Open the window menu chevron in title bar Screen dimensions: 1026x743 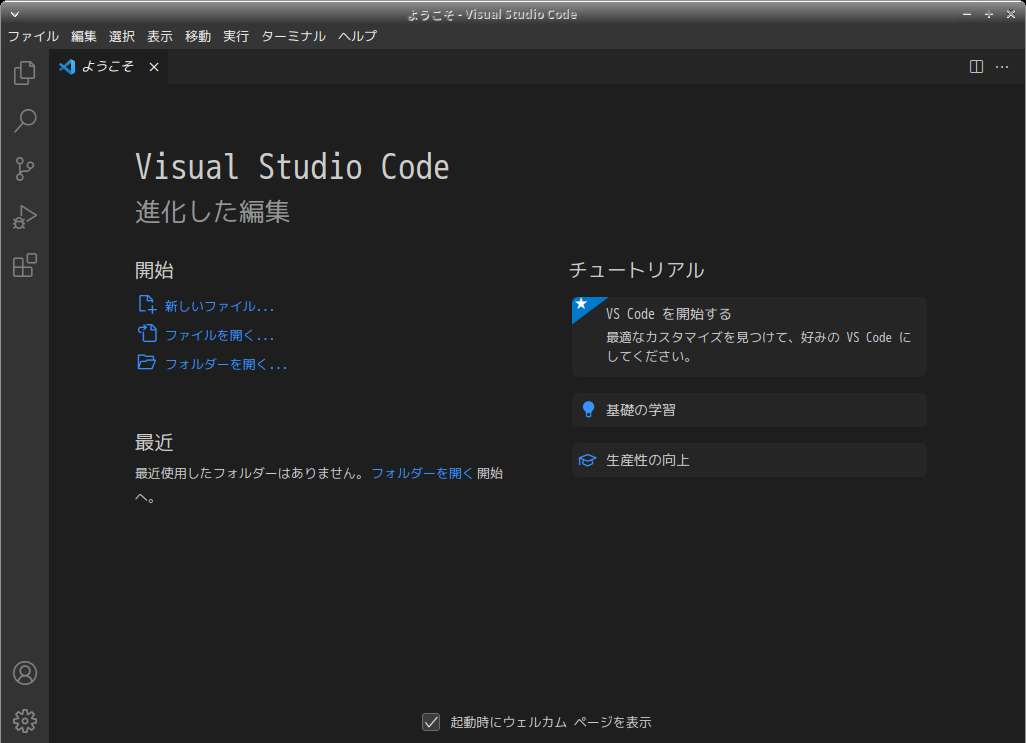click(x=14, y=14)
